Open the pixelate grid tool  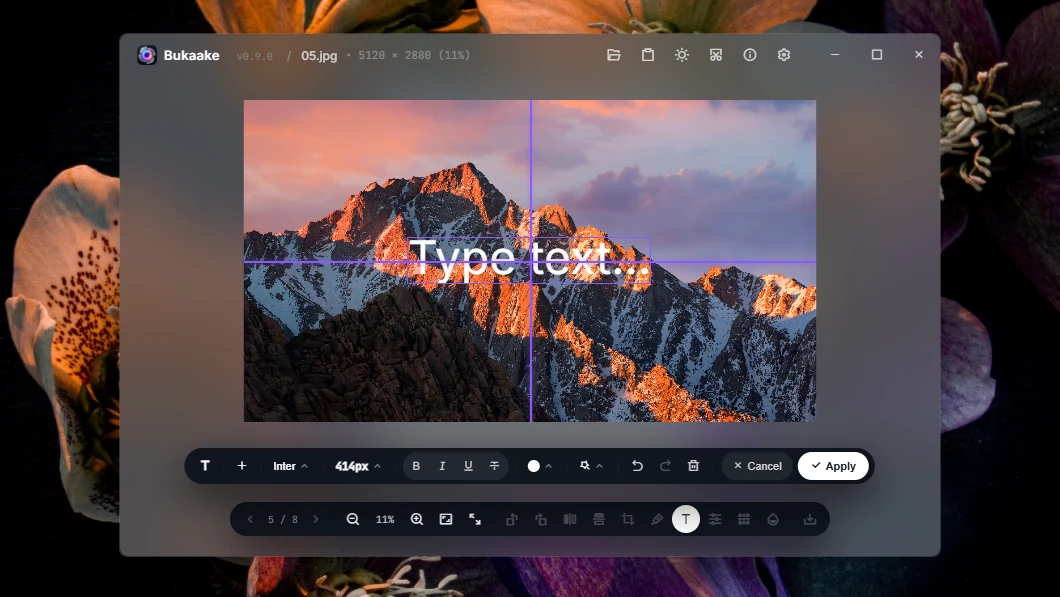pos(744,519)
